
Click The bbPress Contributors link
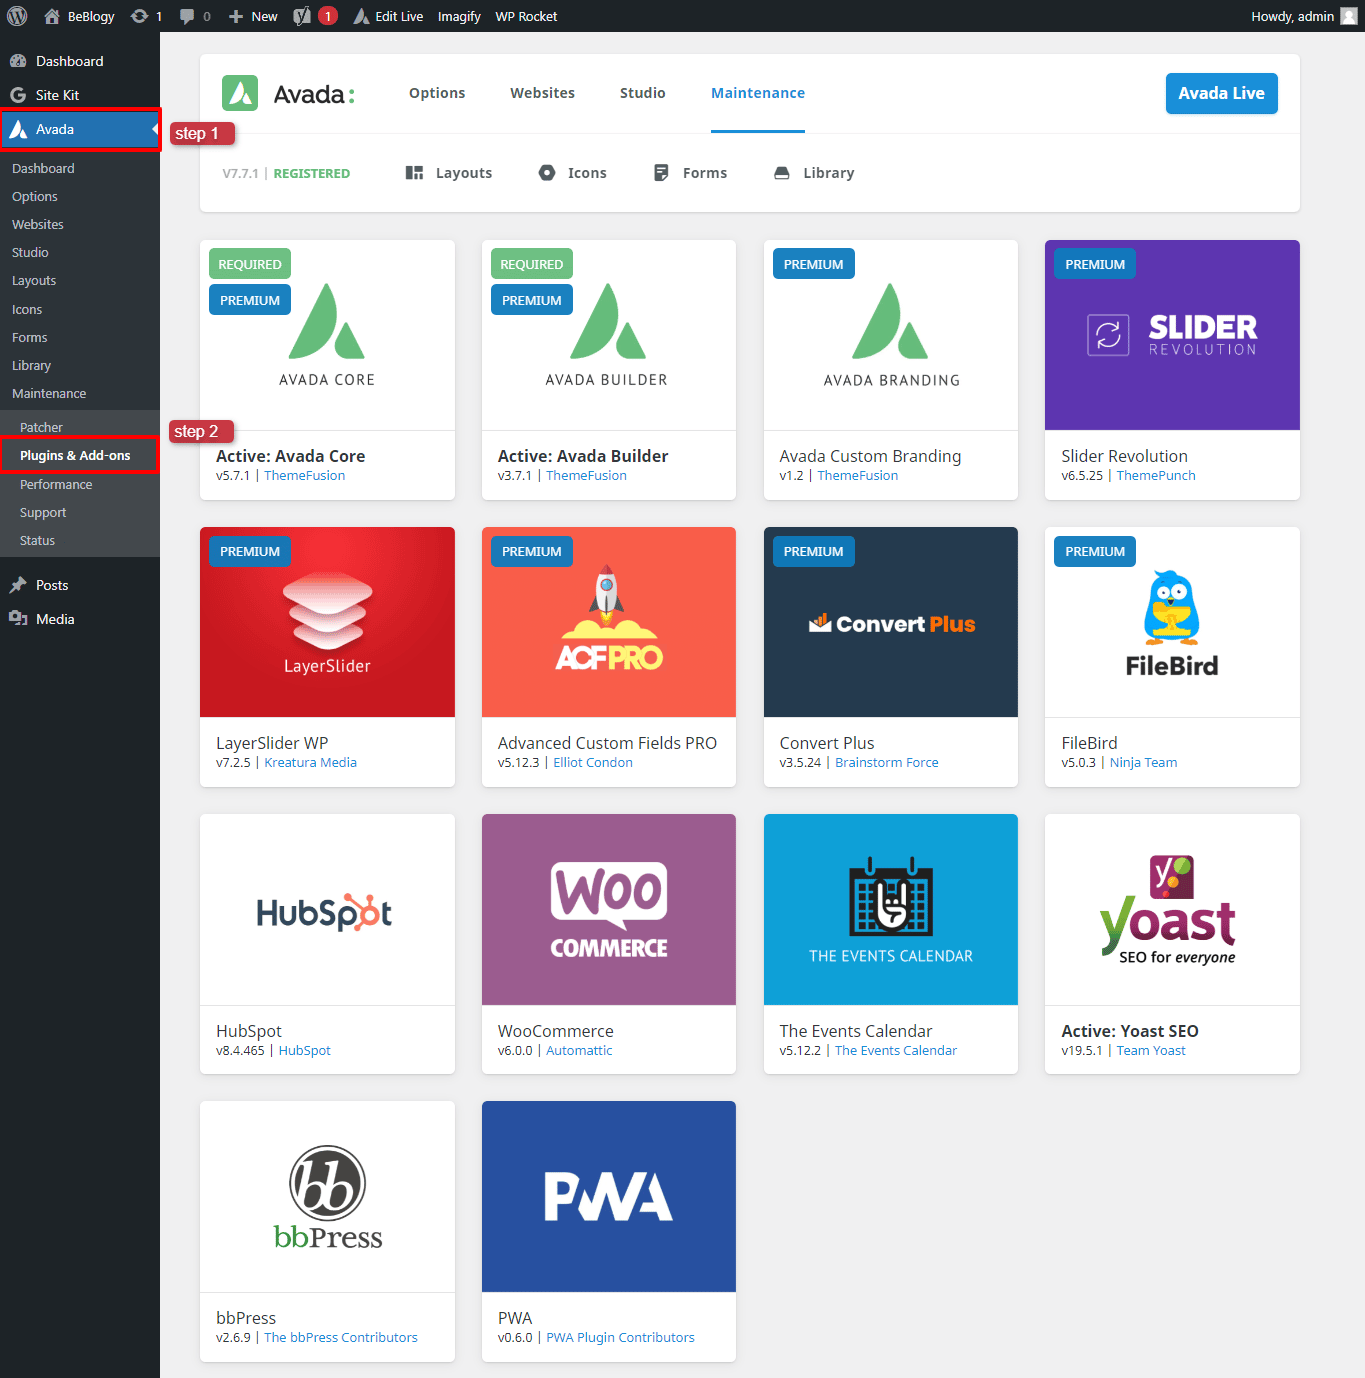coord(341,1338)
